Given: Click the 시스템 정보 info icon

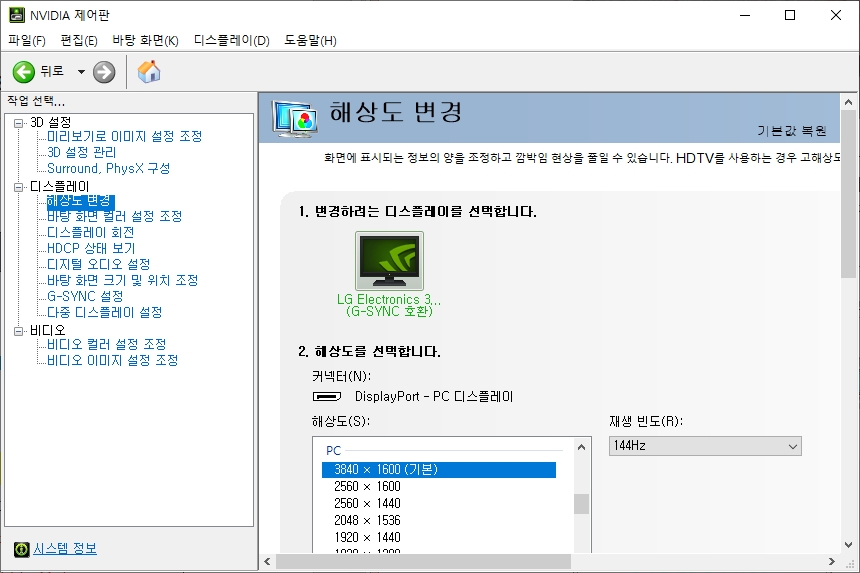Looking at the screenshot, I should tap(22, 549).
